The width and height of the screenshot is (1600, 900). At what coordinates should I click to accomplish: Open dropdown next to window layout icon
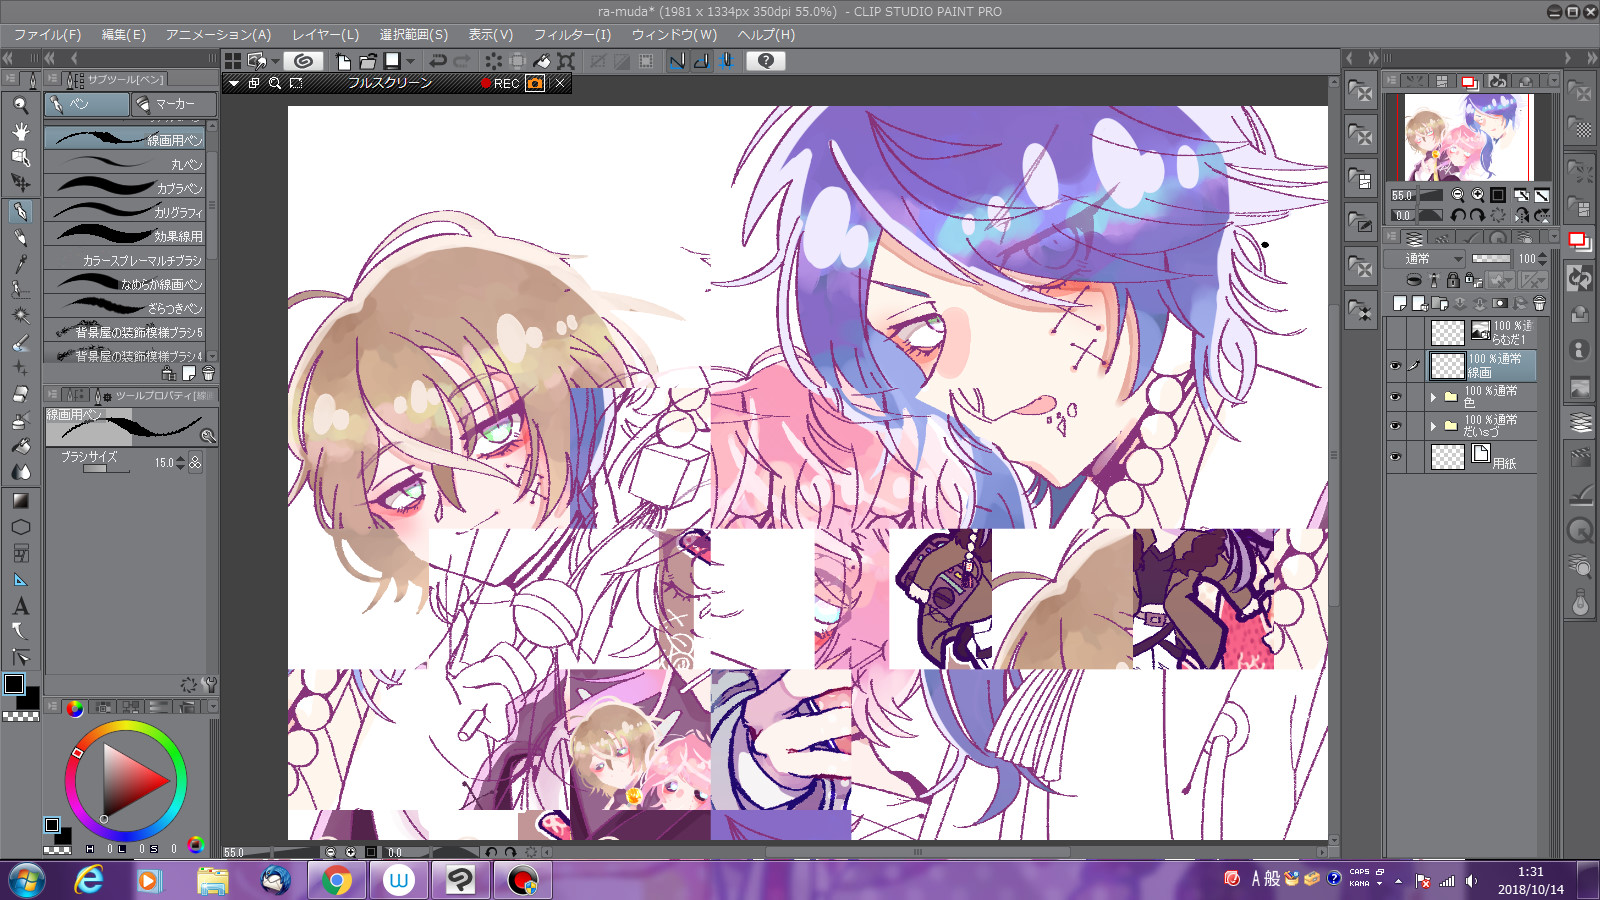(275, 61)
